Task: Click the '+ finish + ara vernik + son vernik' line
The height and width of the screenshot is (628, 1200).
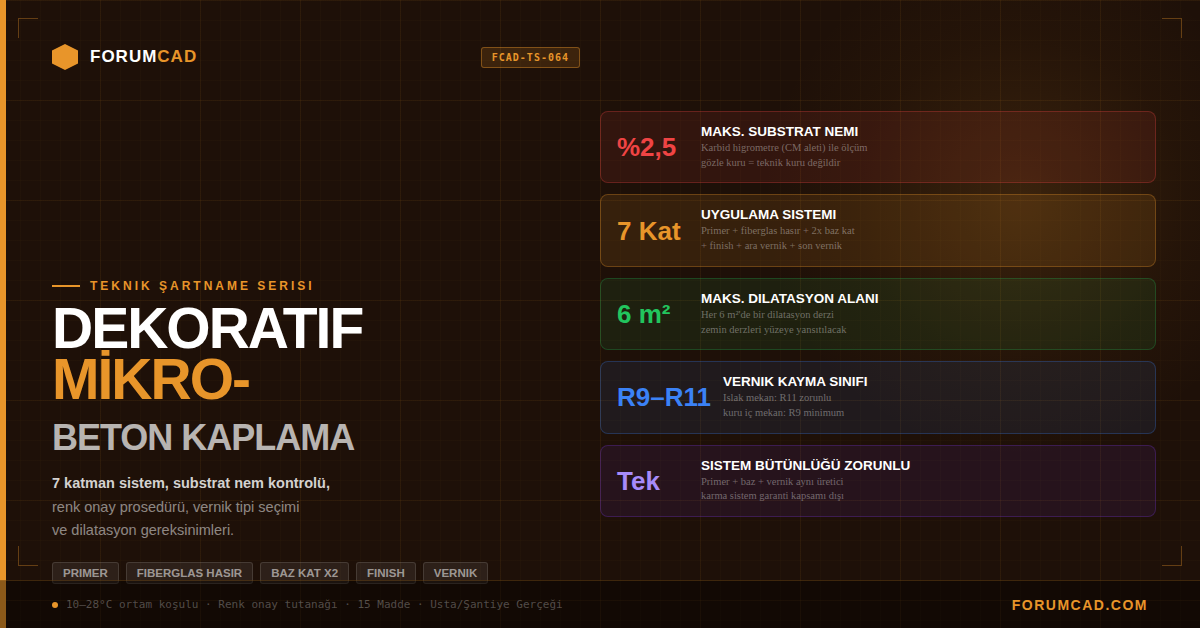Action: pos(771,245)
